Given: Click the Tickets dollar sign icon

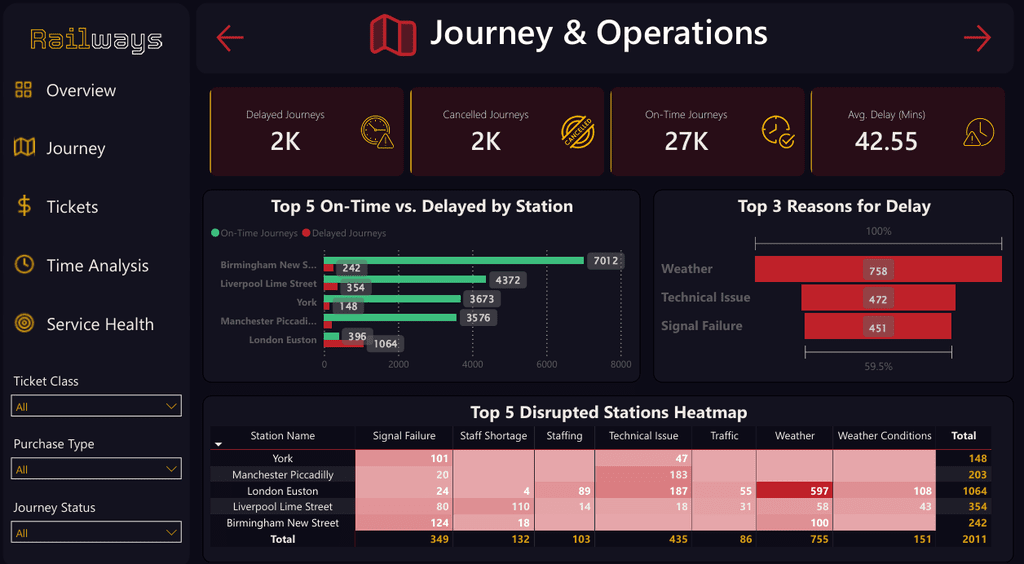Looking at the screenshot, I should click(x=24, y=206).
